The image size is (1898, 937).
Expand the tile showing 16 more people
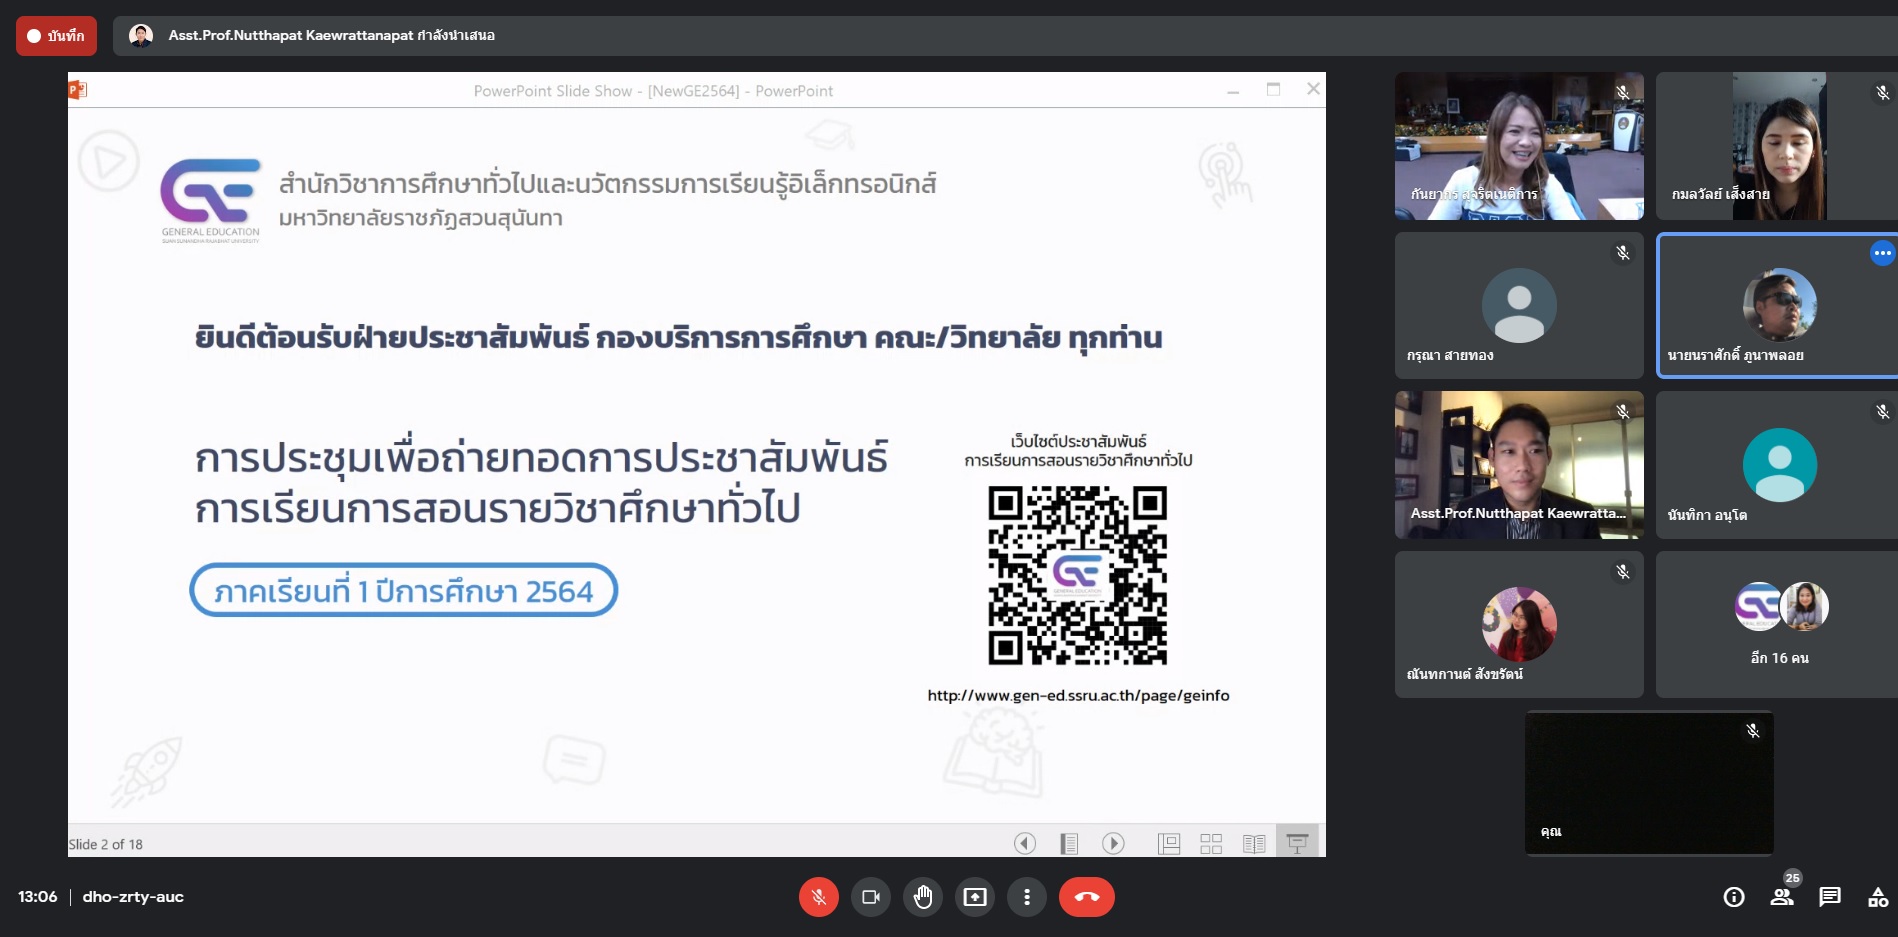1779,624
